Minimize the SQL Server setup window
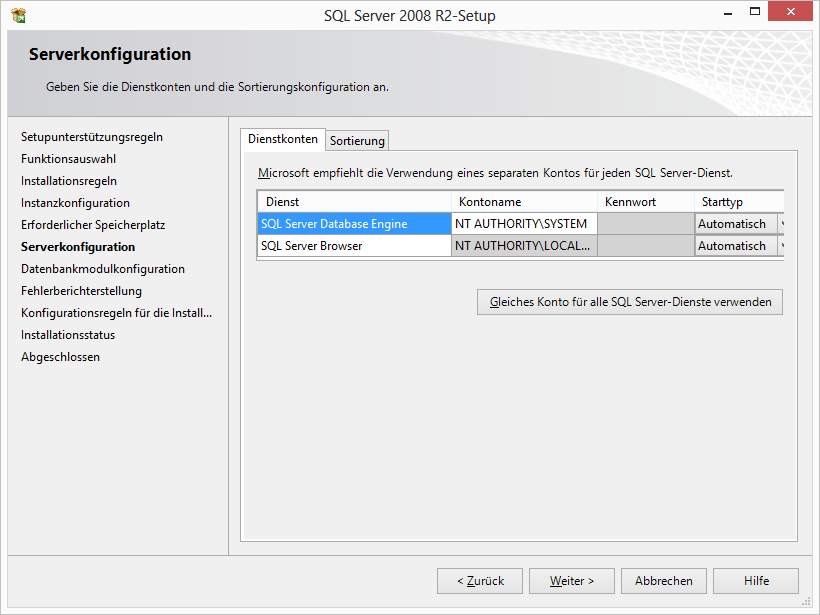Viewport: 820px width, 615px height. click(x=727, y=12)
